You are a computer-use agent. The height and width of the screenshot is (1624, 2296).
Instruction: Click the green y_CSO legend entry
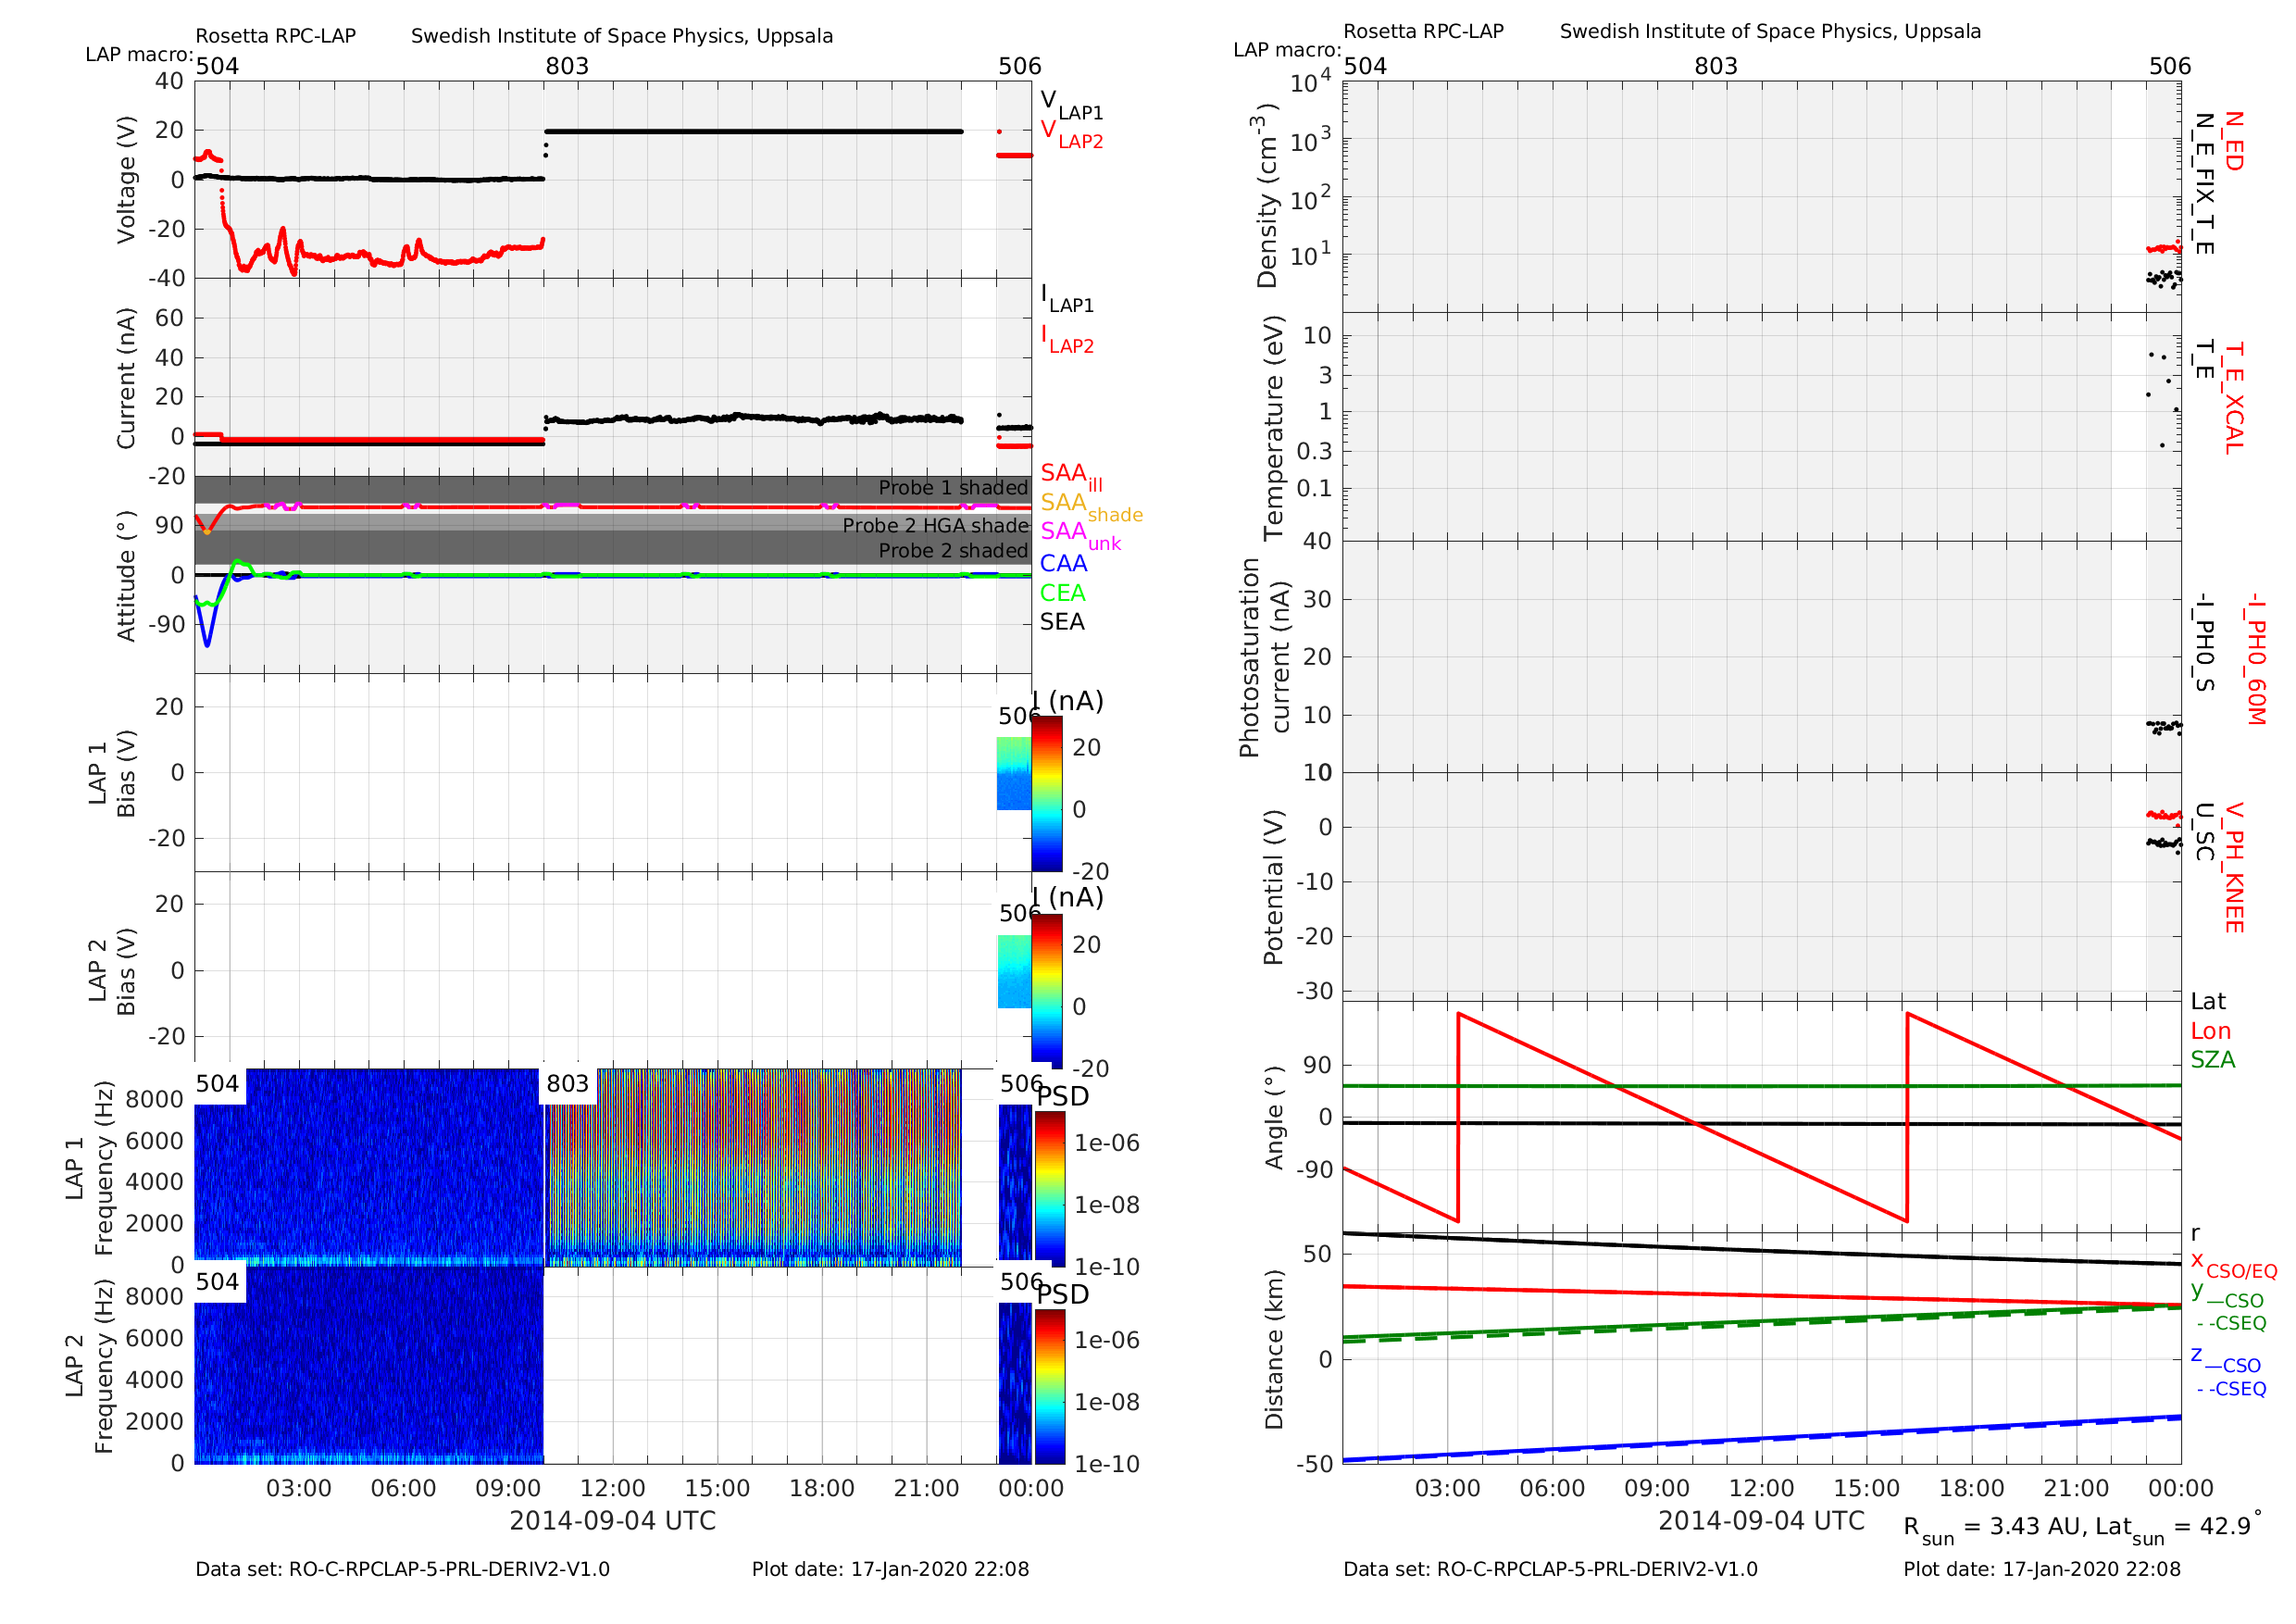pyautogui.click(x=2227, y=1295)
